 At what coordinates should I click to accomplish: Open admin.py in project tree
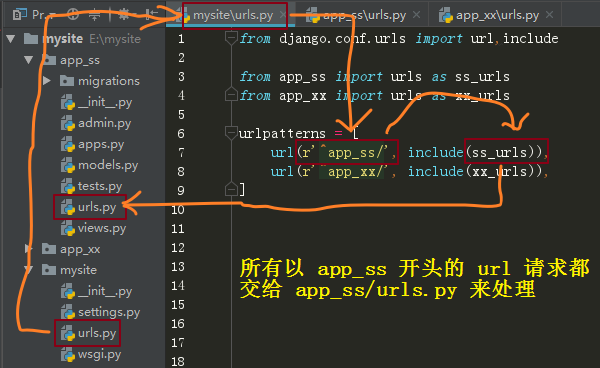(104, 123)
